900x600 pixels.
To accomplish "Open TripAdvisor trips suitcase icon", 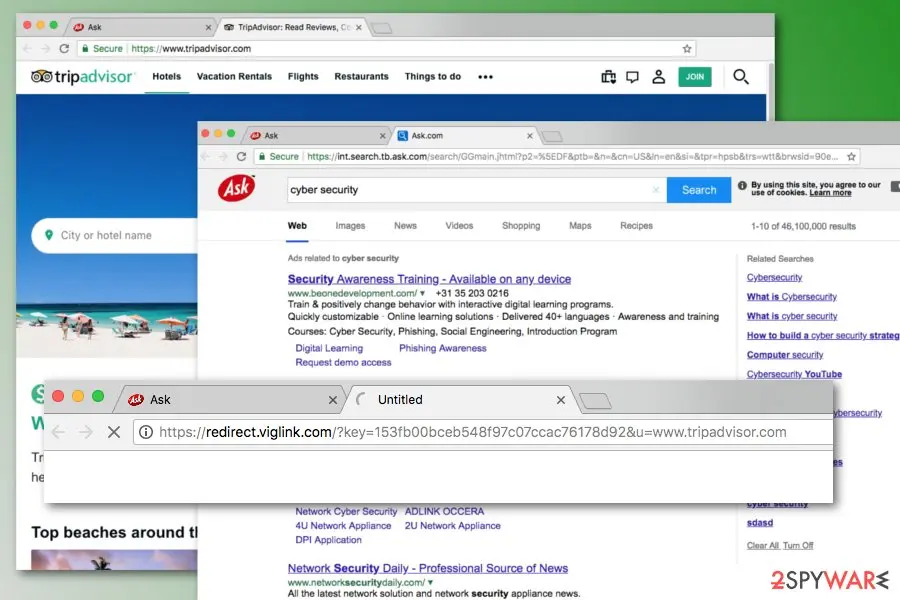I will 608,76.
